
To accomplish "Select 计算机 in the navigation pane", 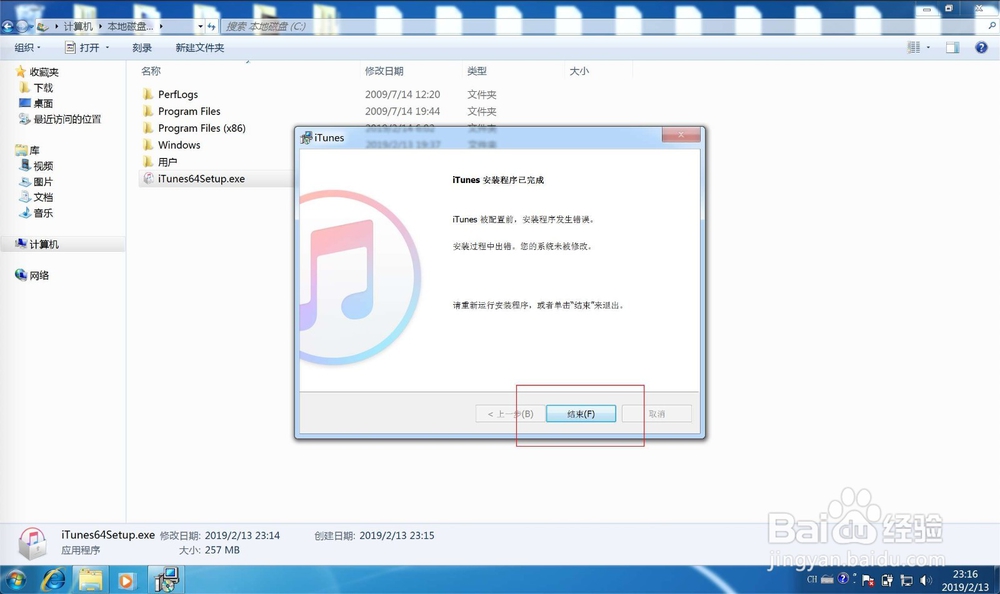I will pyautogui.click(x=44, y=244).
